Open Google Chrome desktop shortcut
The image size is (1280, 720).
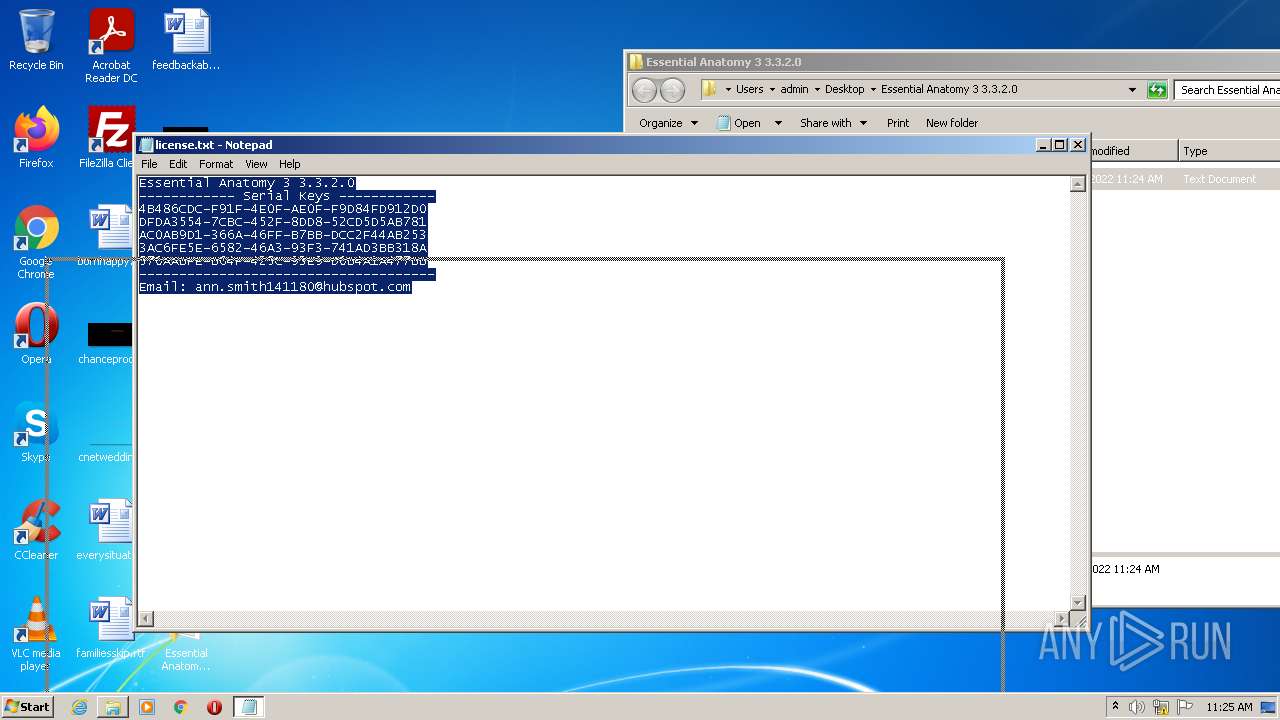(x=36, y=242)
